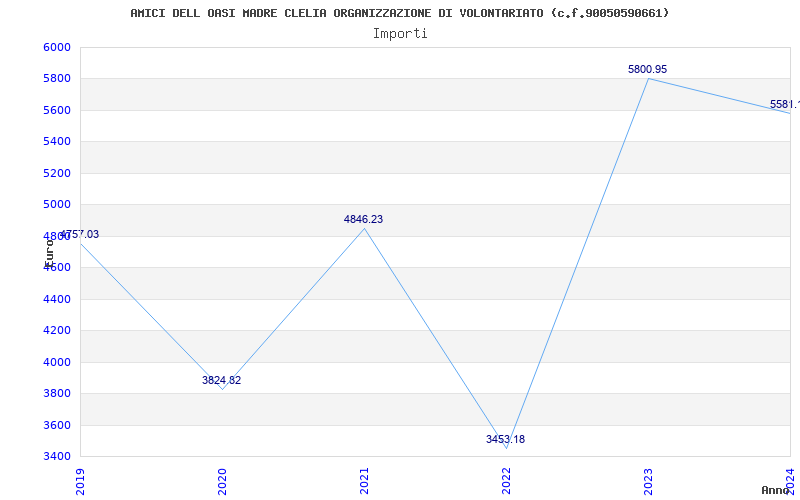This screenshot has width=800, height=500.
Task: Click the 3400 y-axis tick label
Action: [57, 457]
